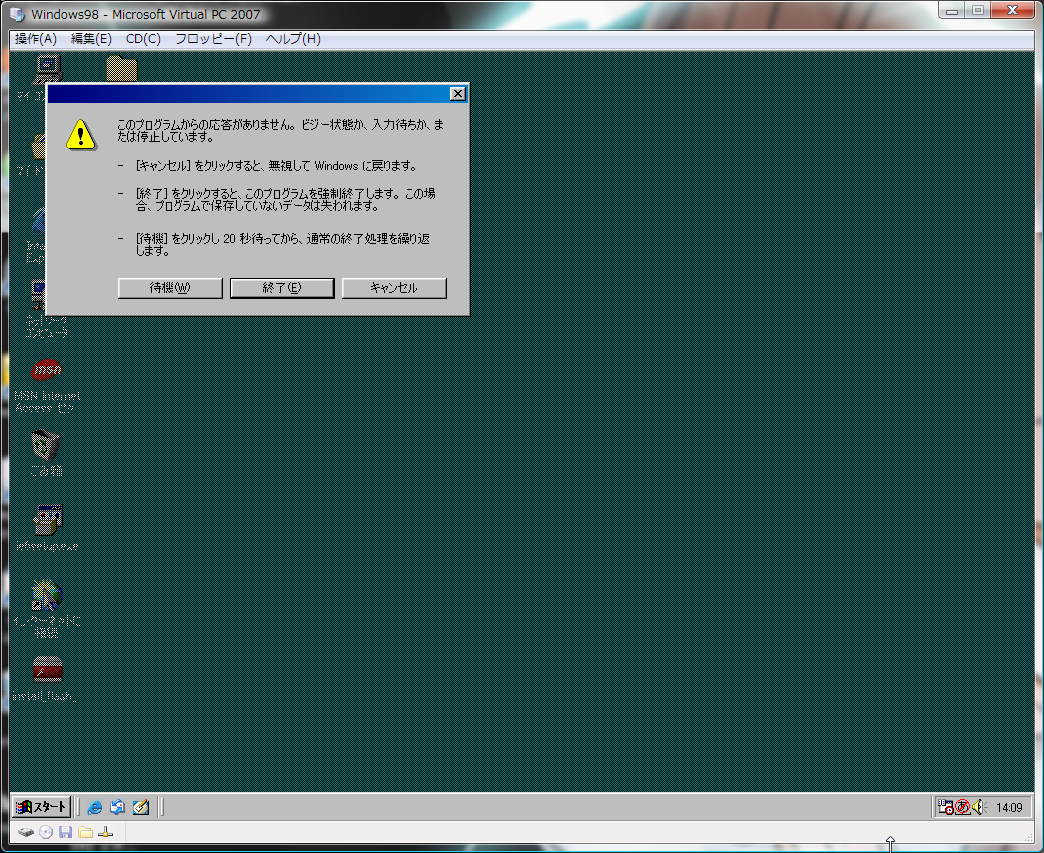Click the キャンセル button in dialog
Screen dimensions: 1044x853
tap(393, 288)
